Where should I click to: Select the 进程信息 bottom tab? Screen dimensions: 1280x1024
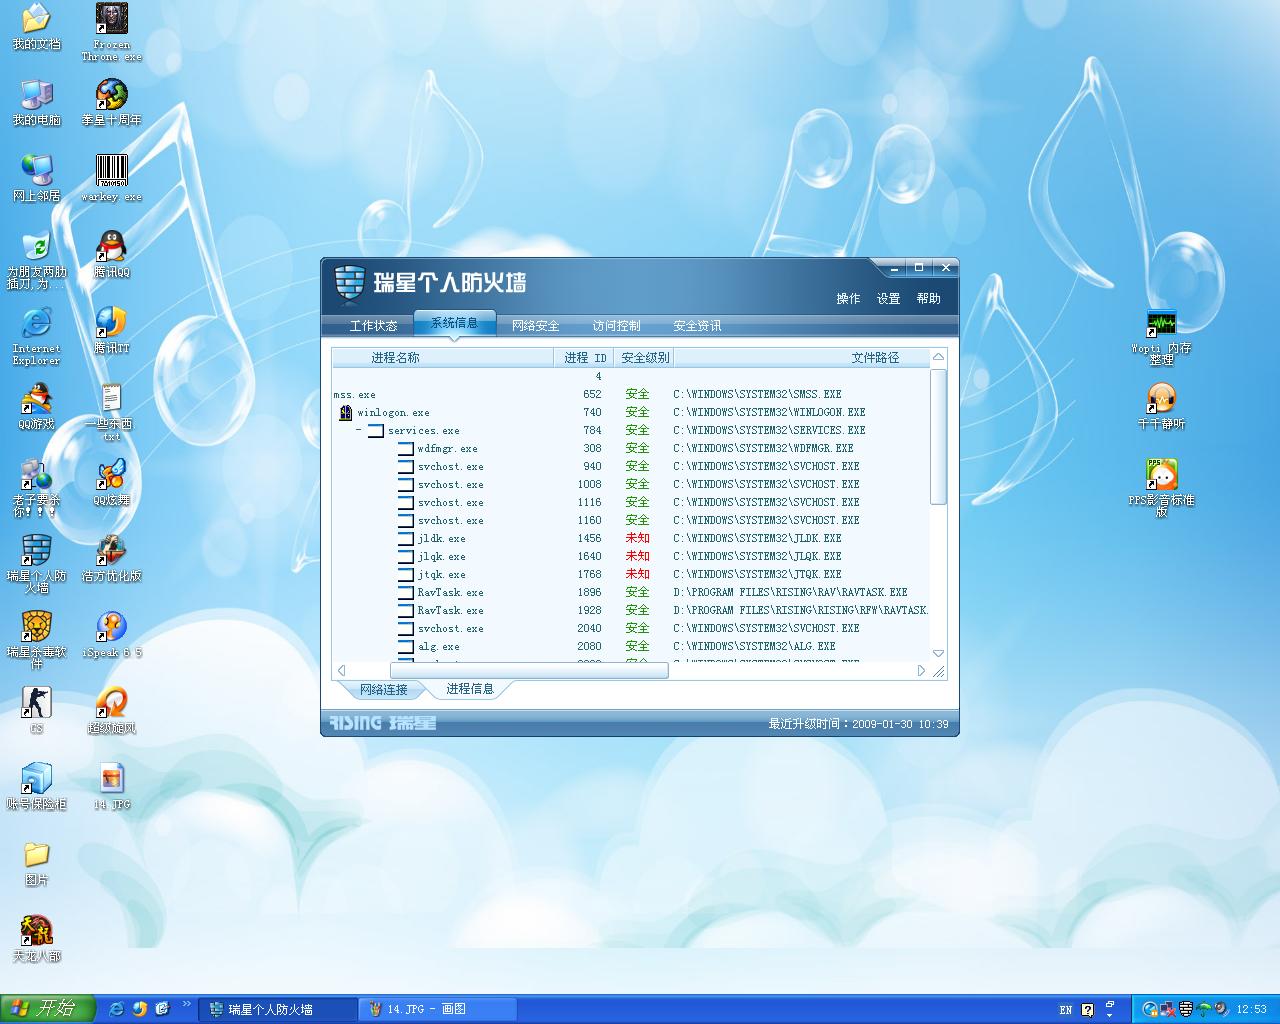(x=469, y=689)
